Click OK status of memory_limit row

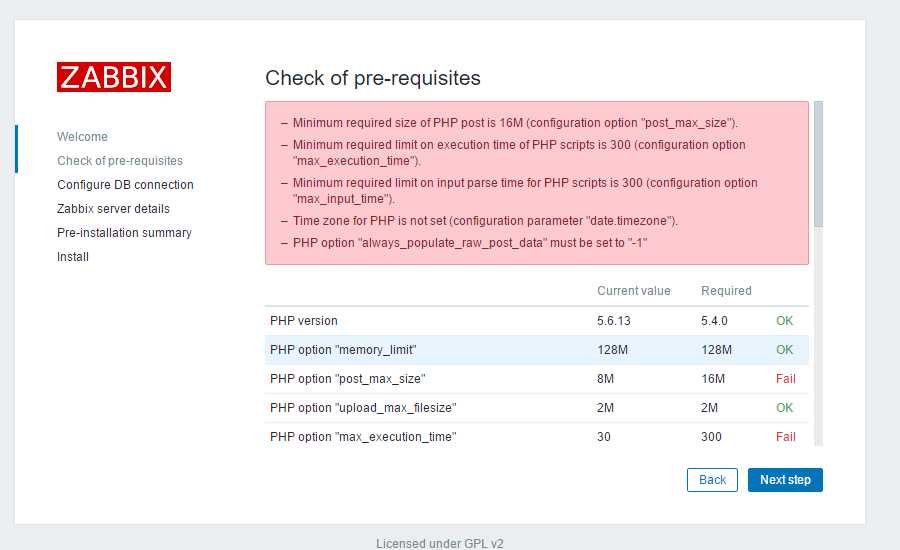tap(785, 350)
